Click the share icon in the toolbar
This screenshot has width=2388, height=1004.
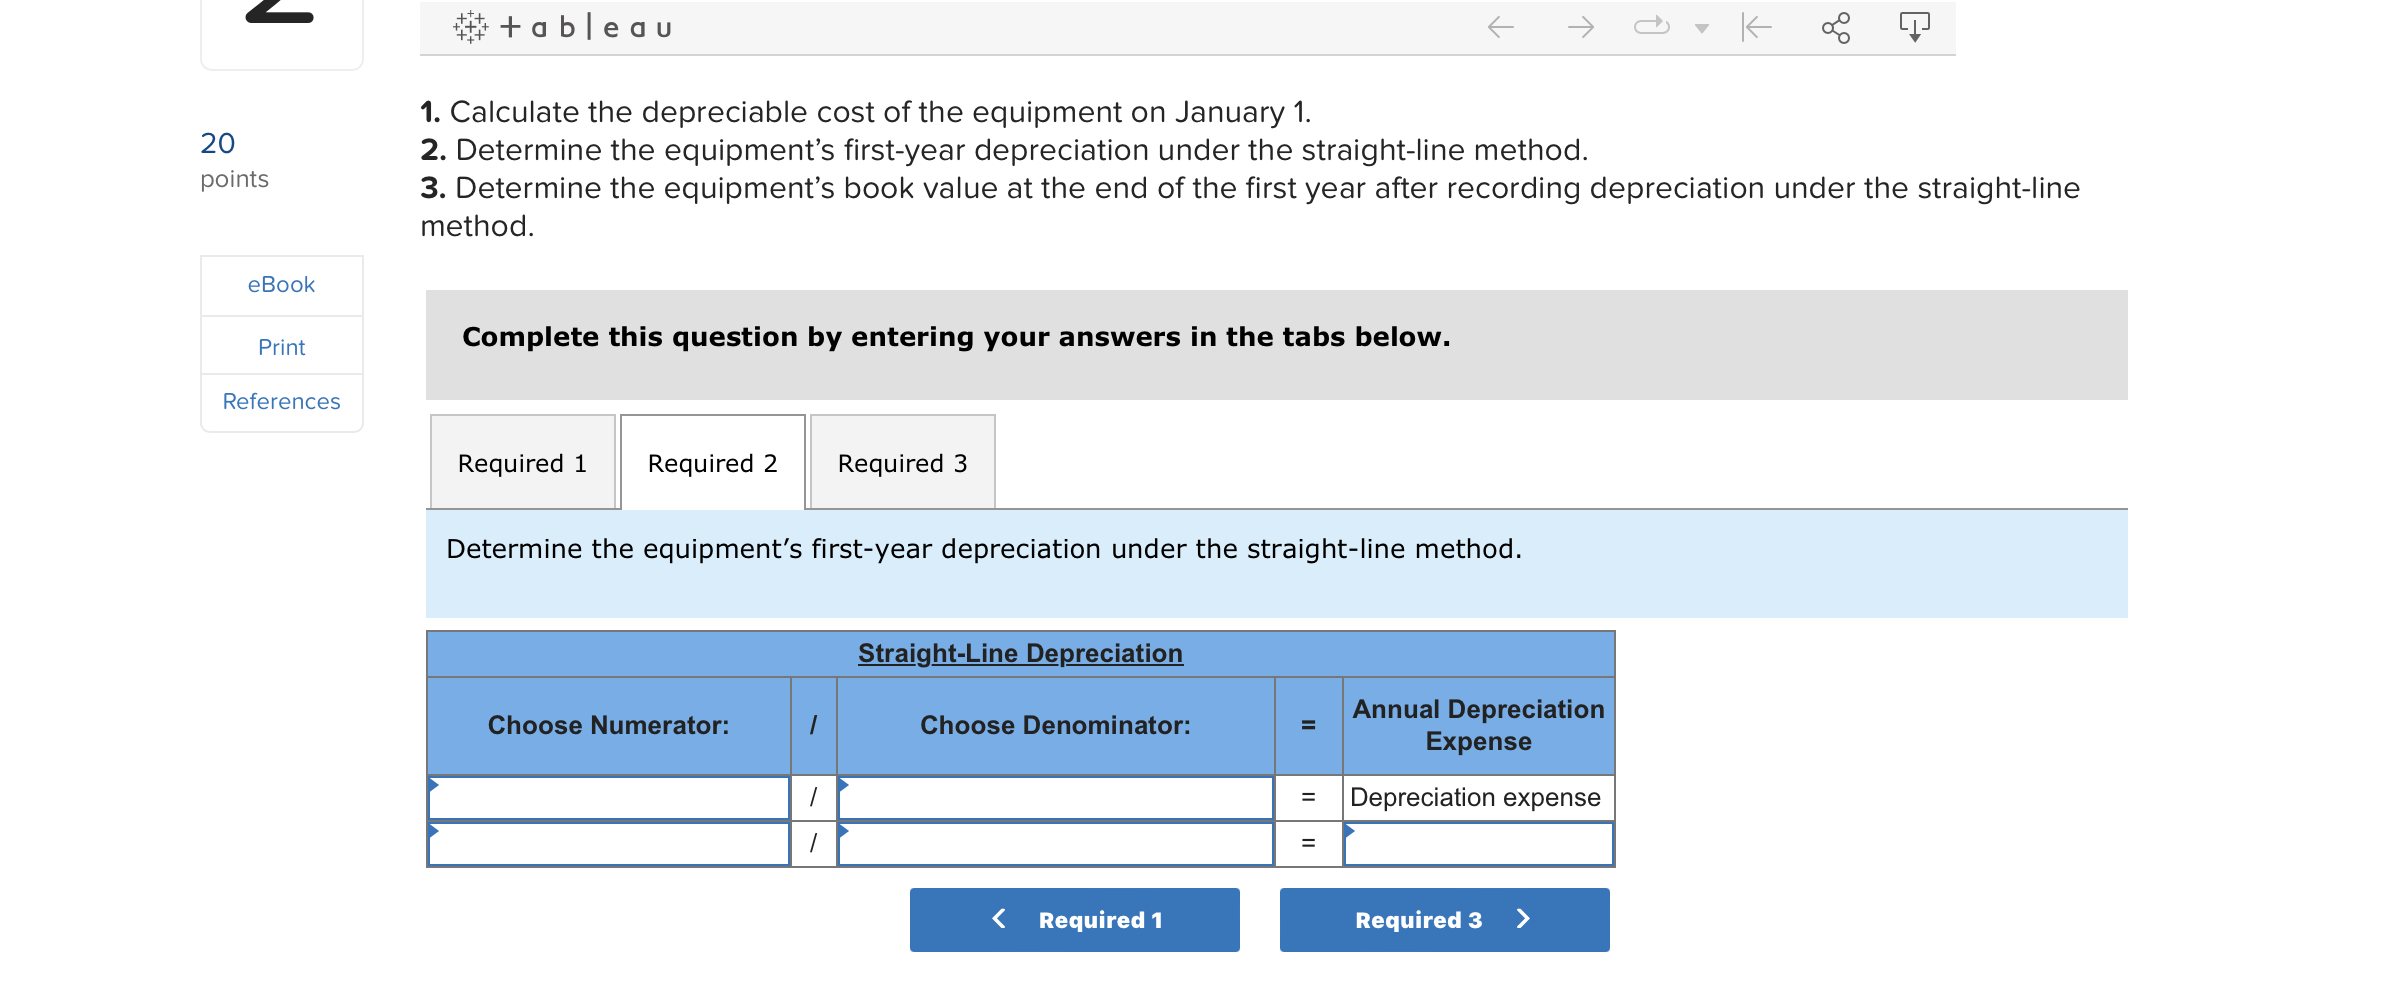[1836, 26]
